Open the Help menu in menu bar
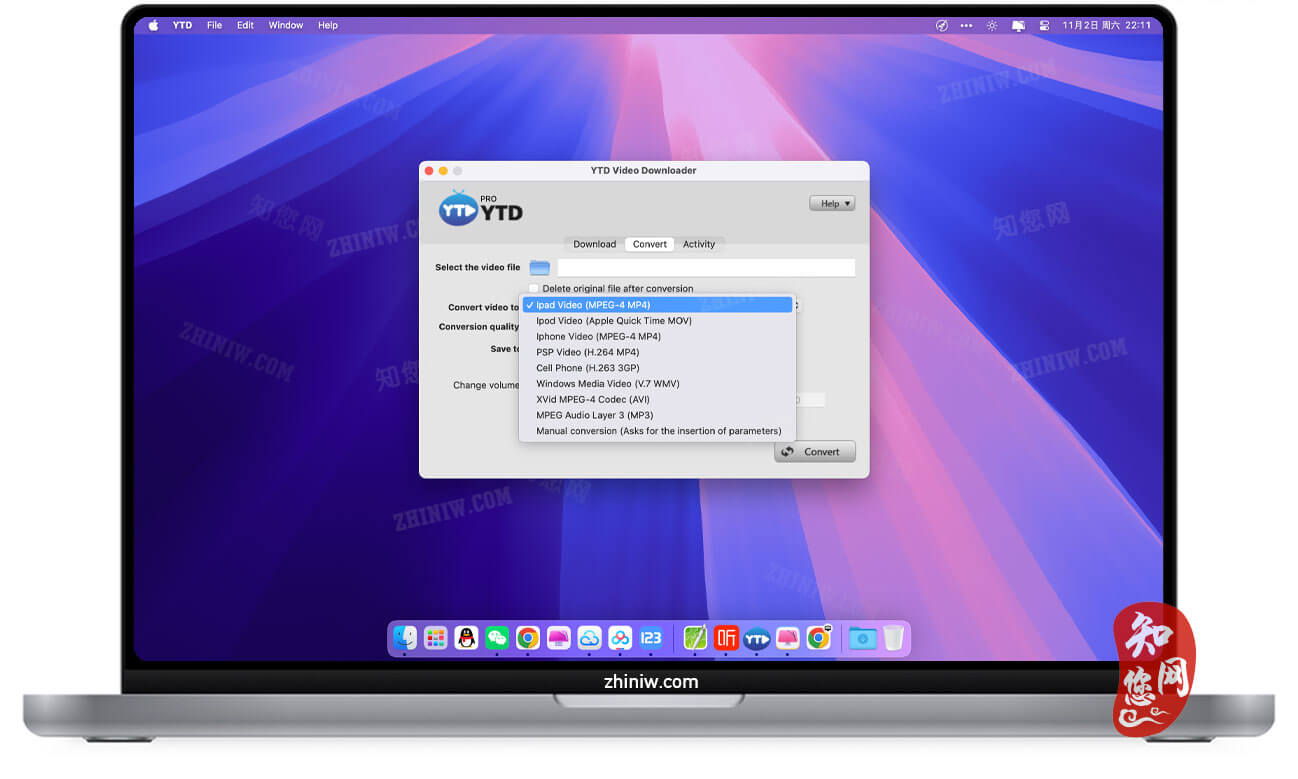This screenshot has height=779, width=1298. [328, 25]
